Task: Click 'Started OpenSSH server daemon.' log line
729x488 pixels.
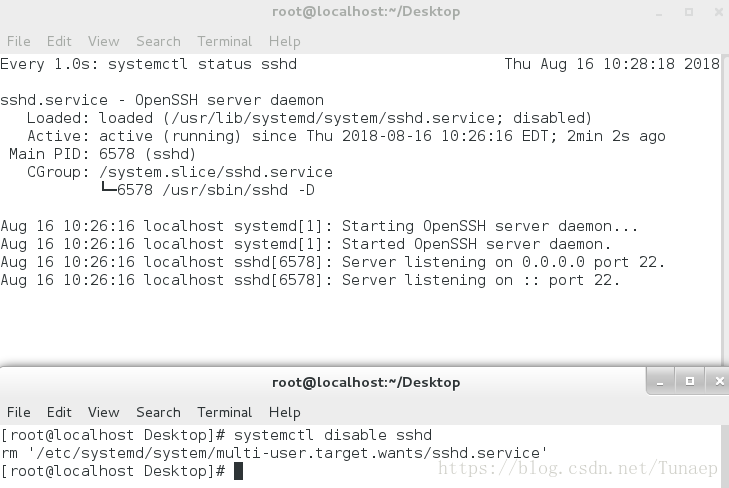Action: point(305,244)
